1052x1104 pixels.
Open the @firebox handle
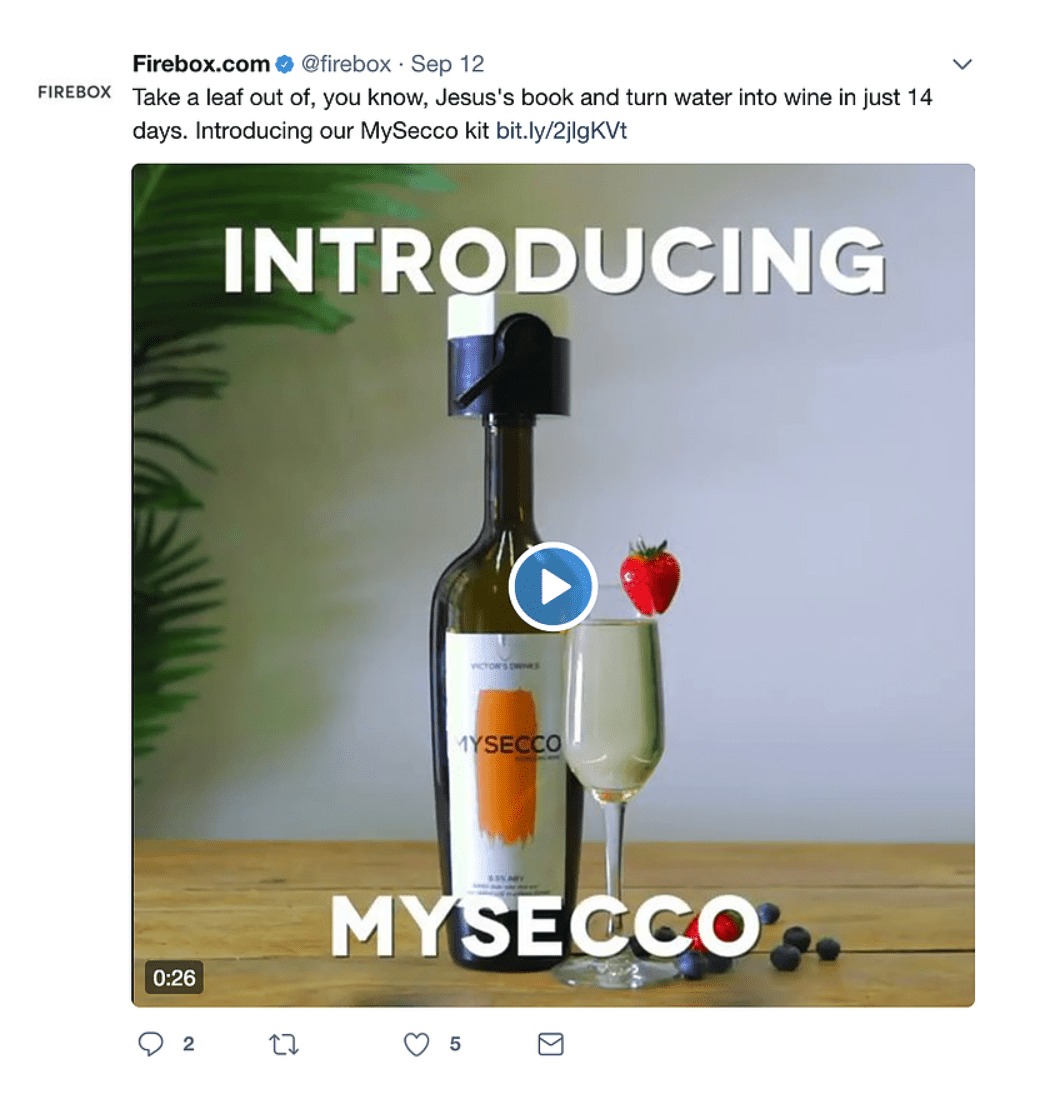coord(346,64)
